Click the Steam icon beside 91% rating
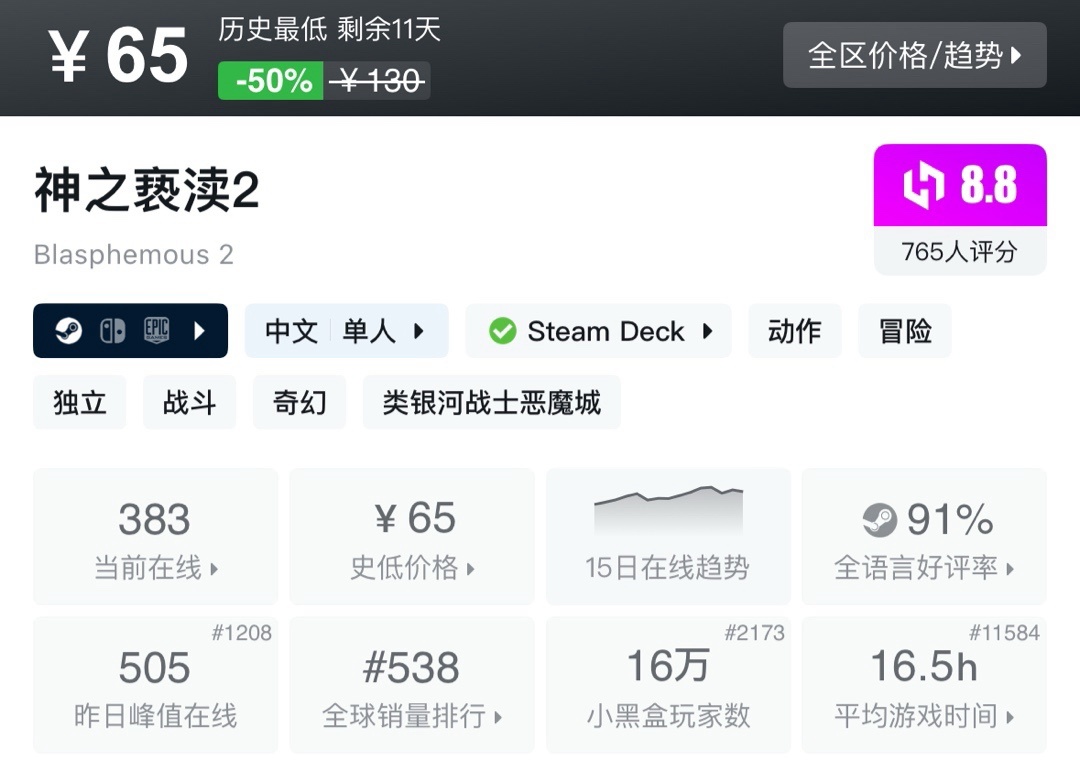 [x=879, y=520]
